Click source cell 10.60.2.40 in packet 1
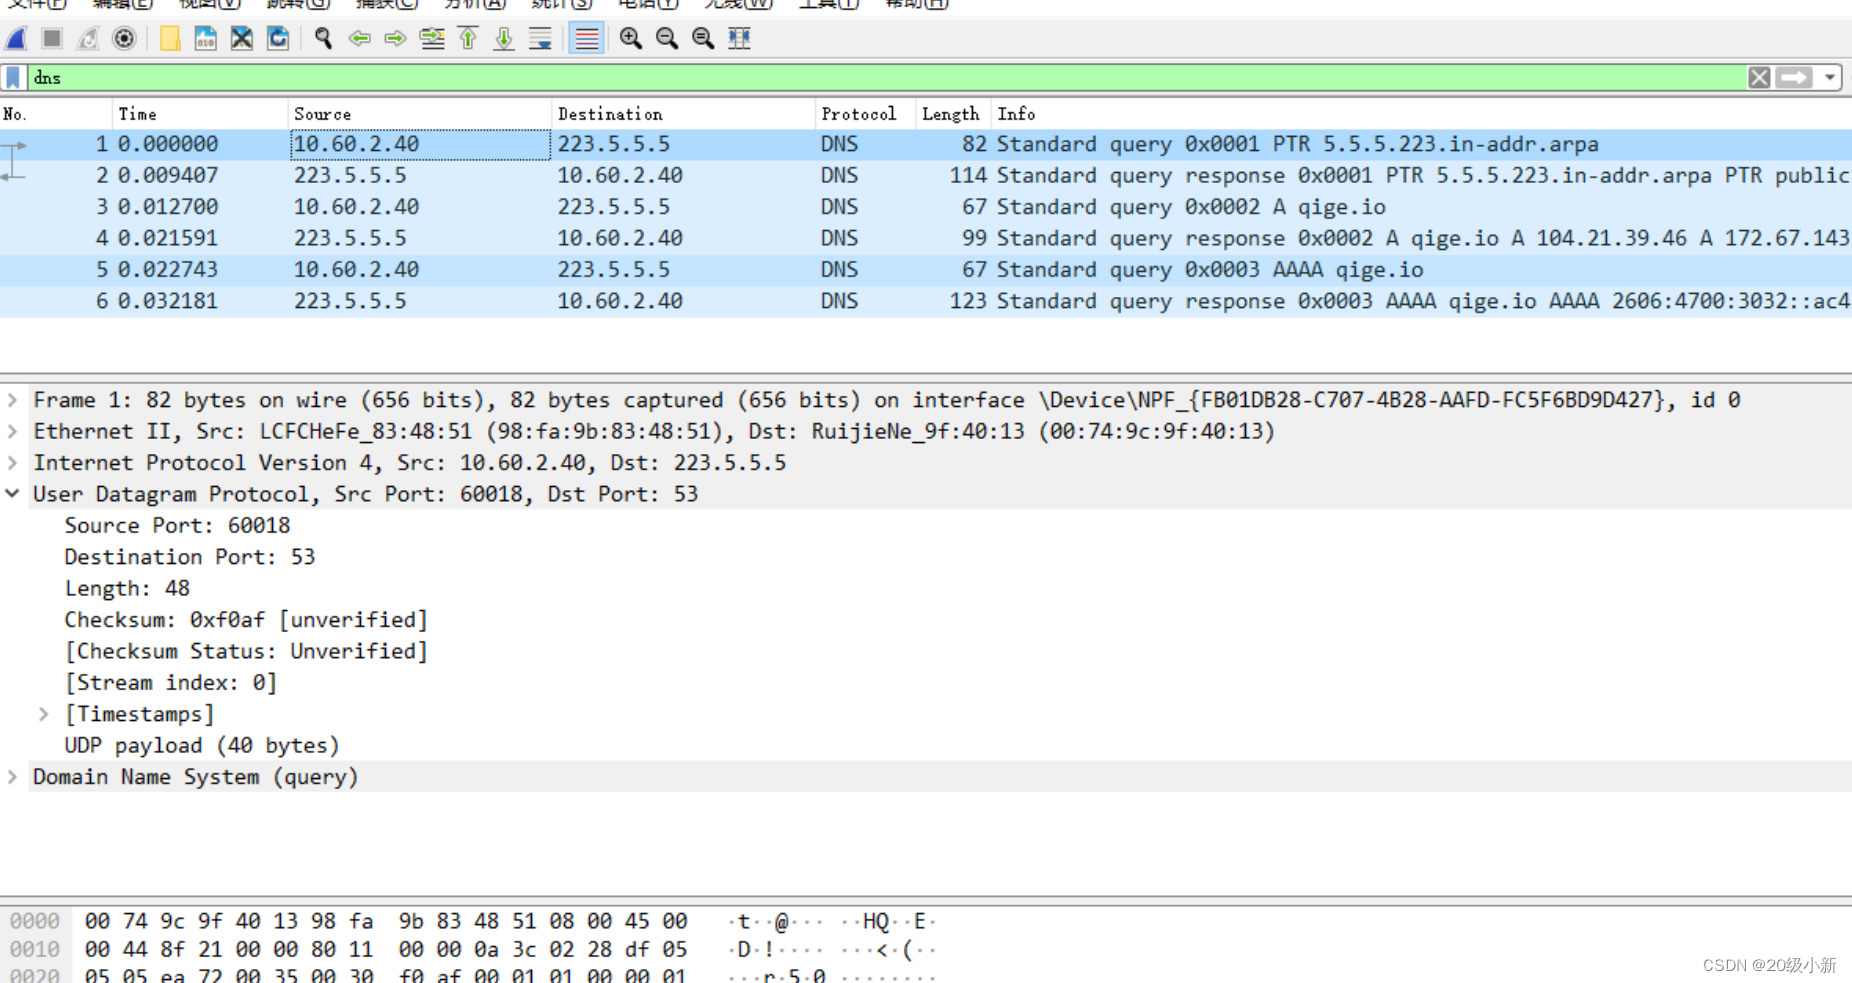Viewport: 1852px width, 983px height. click(x=420, y=144)
